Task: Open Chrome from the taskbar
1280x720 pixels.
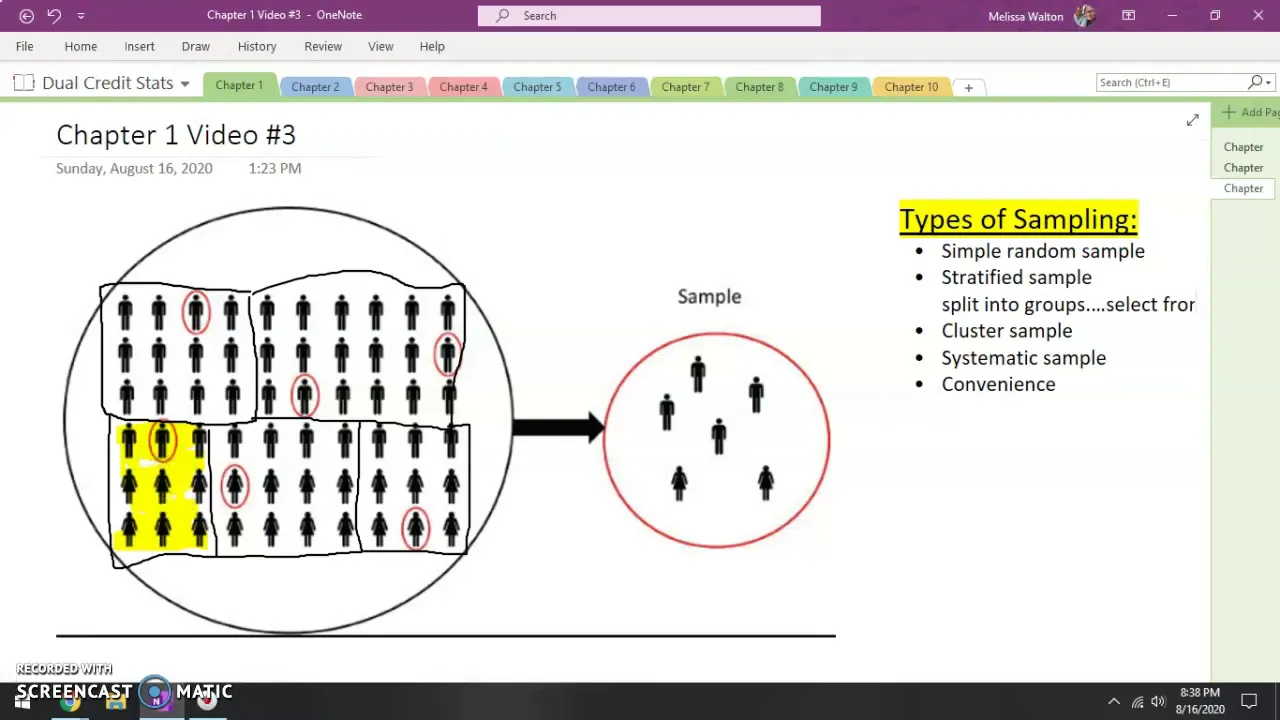Action: (x=70, y=702)
